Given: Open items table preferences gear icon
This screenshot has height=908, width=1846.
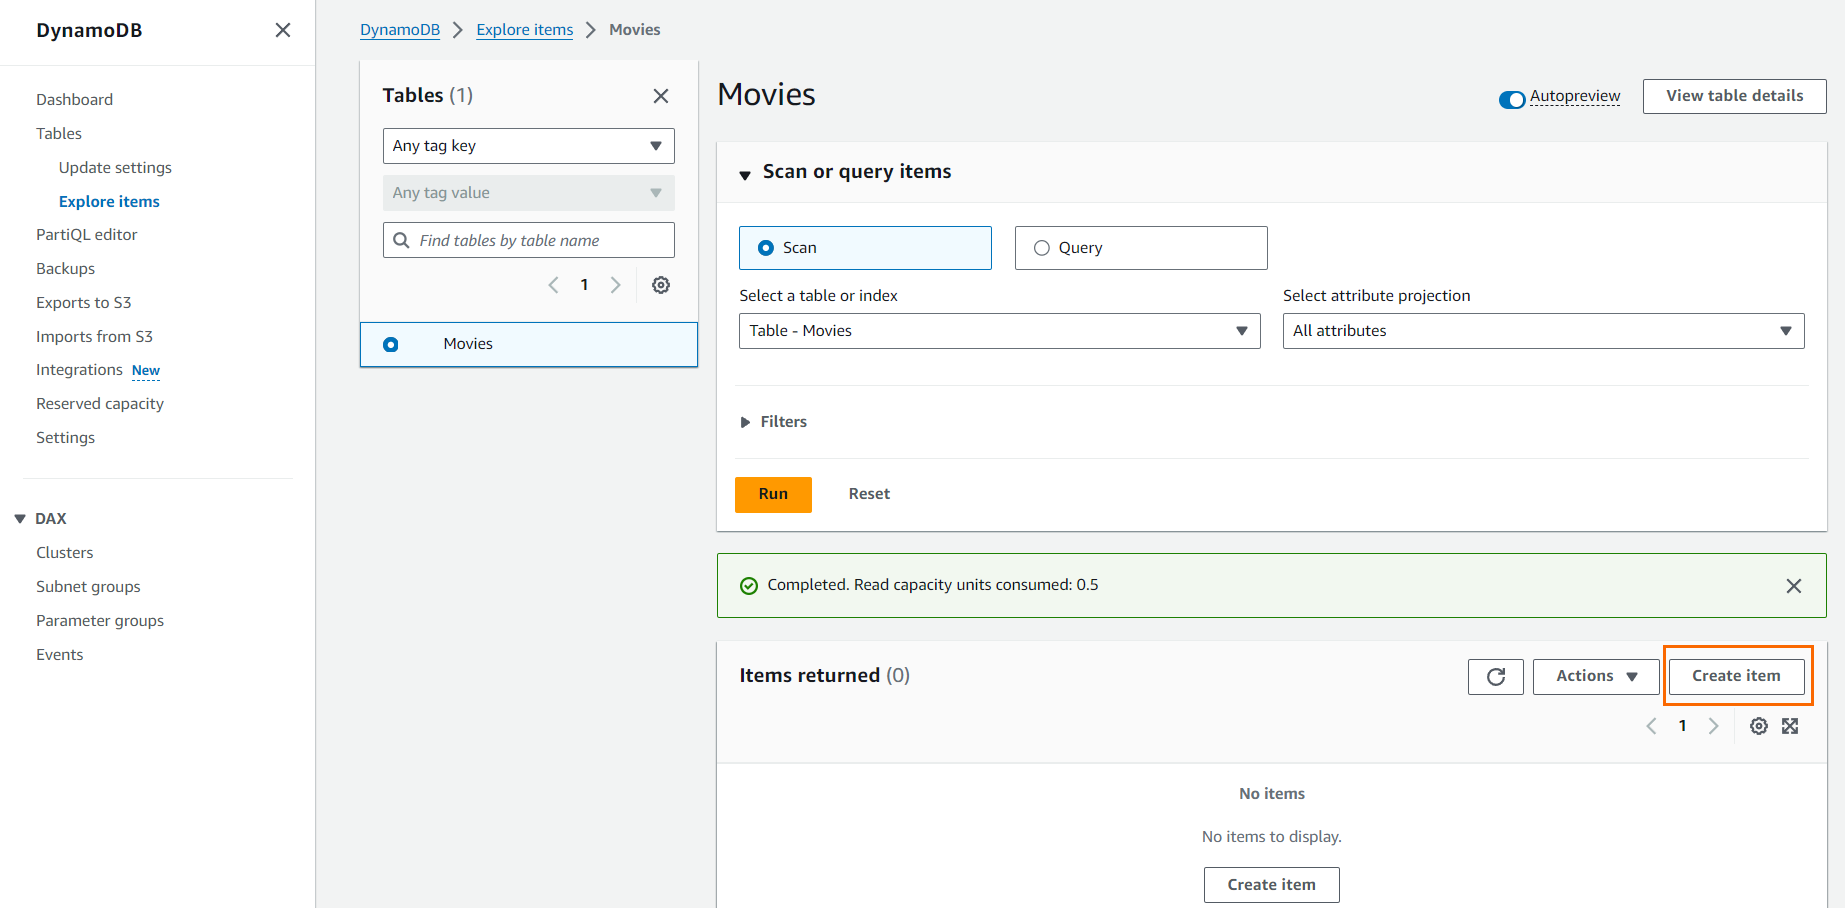Looking at the screenshot, I should [x=1758, y=726].
